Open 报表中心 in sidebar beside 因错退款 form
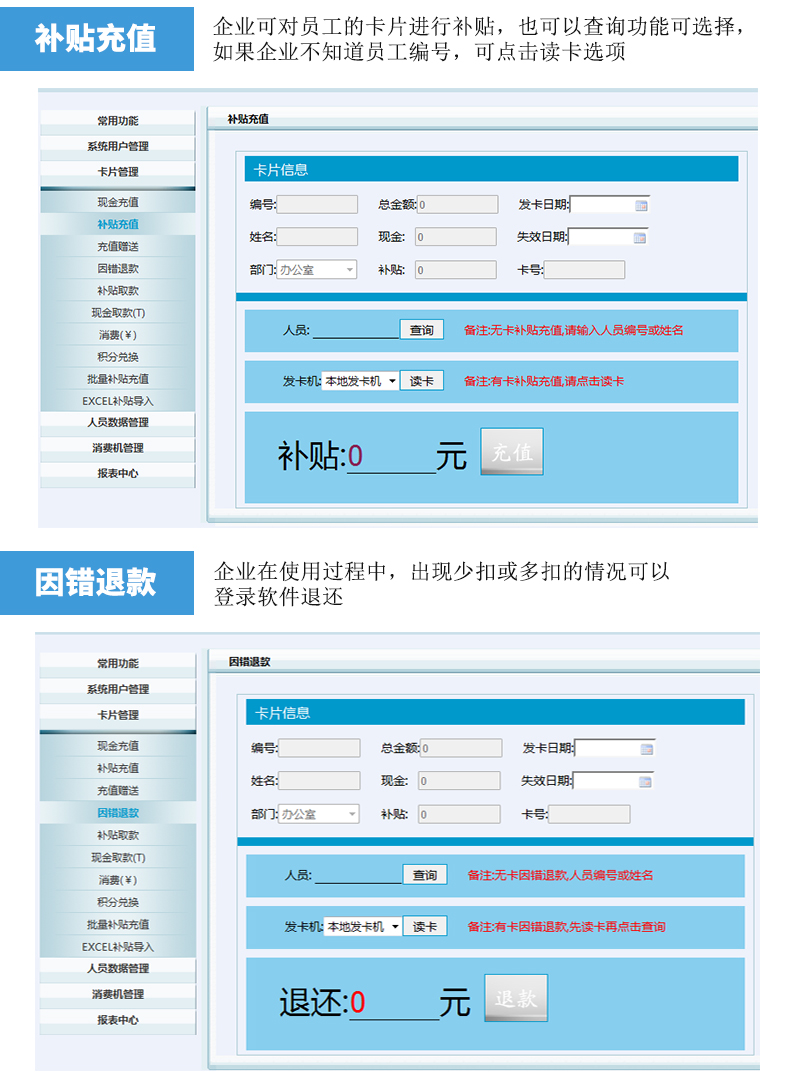 (x=117, y=1020)
